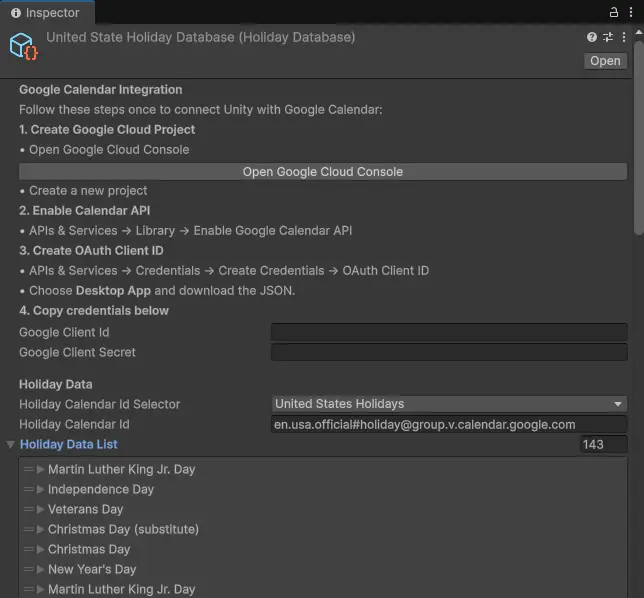Open the Holiday Database help reference icon
Screen dimensions: 644x598
tap(592, 37)
